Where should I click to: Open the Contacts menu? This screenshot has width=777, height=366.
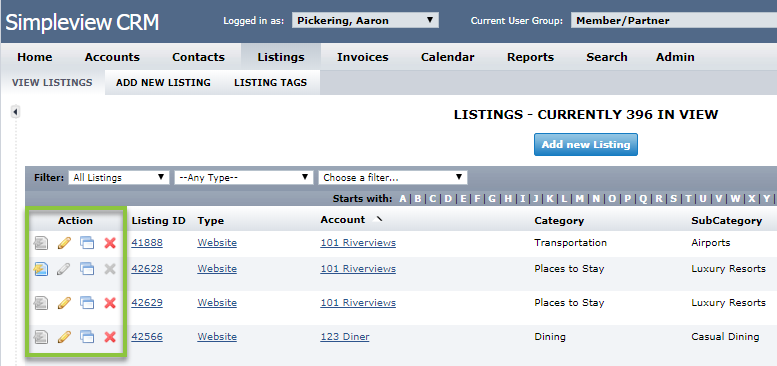coord(198,57)
